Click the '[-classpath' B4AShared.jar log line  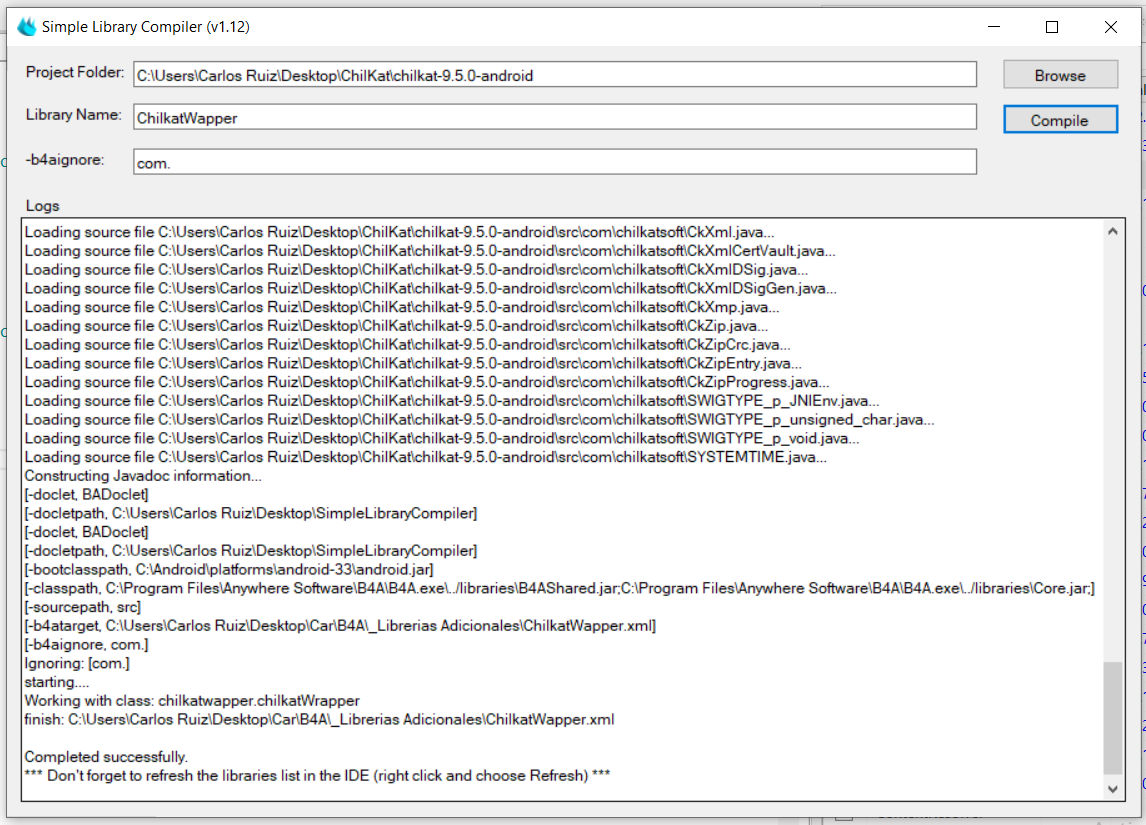560,588
